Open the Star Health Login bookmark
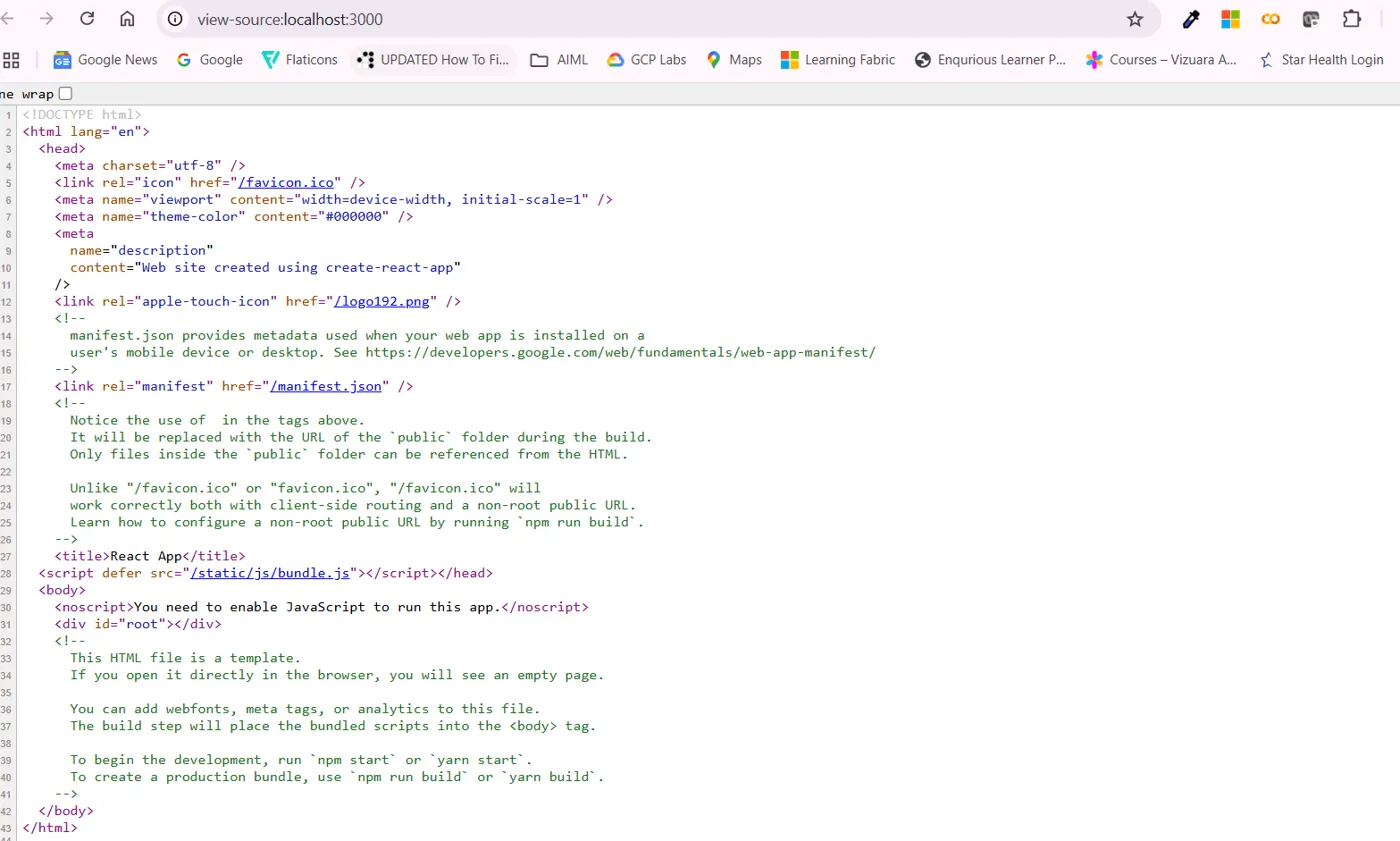Screen dimensions: 1400x841 click(1321, 60)
